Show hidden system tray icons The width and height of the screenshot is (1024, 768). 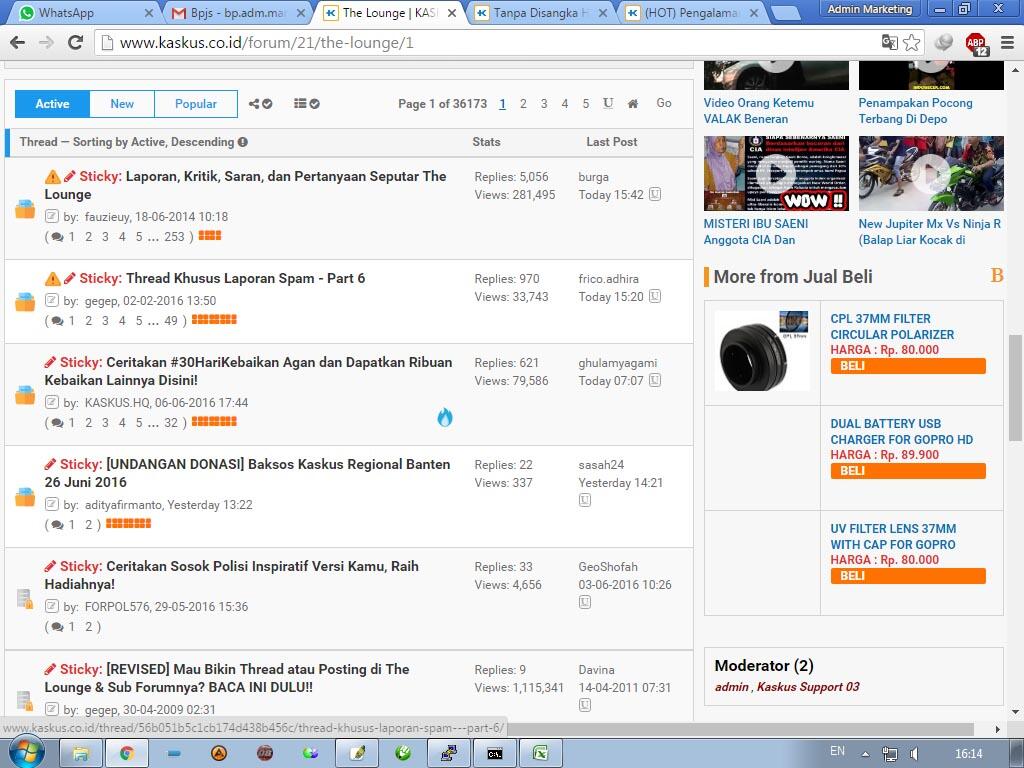(865, 754)
